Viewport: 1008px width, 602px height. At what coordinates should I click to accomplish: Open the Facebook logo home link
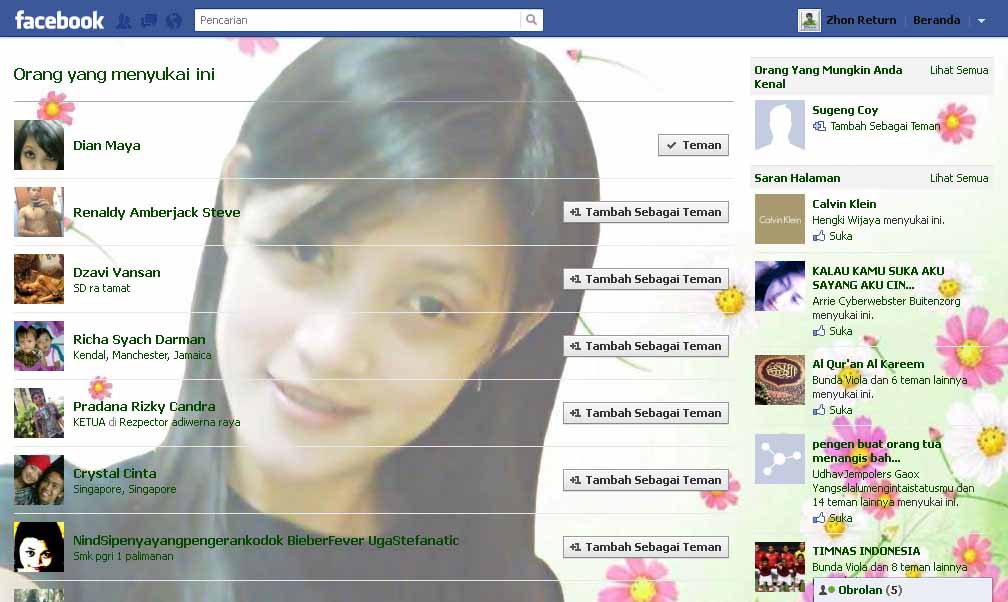(59, 21)
